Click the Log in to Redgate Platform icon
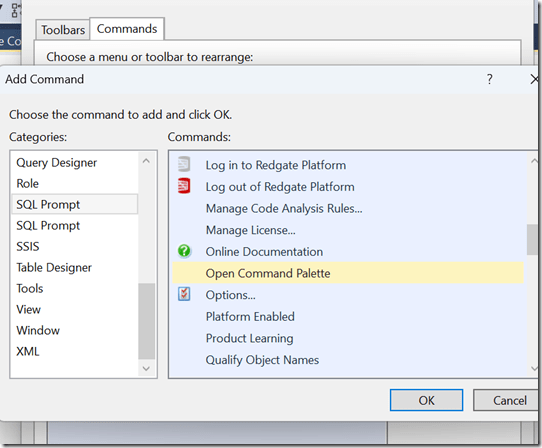This screenshot has width=542, height=448. (184, 164)
